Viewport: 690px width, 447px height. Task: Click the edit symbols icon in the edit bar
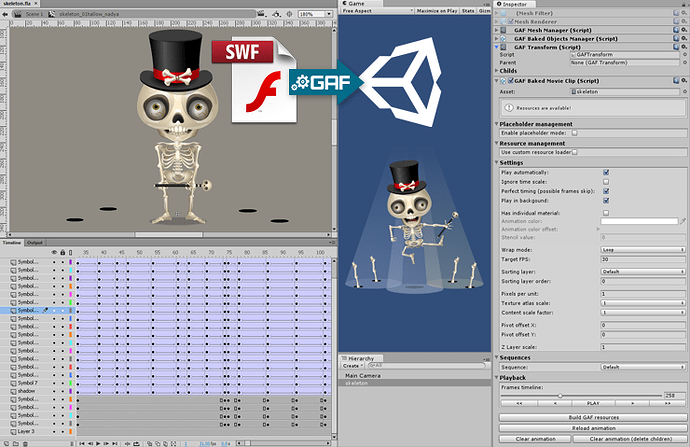(276, 14)
